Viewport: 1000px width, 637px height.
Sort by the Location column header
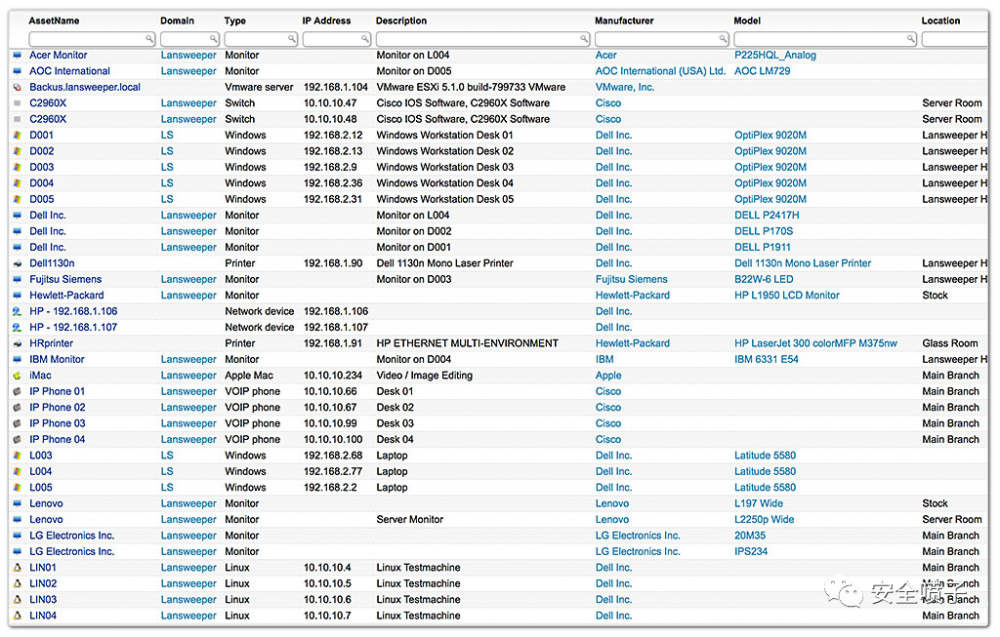pyautogui.click(x=941, y=21)
